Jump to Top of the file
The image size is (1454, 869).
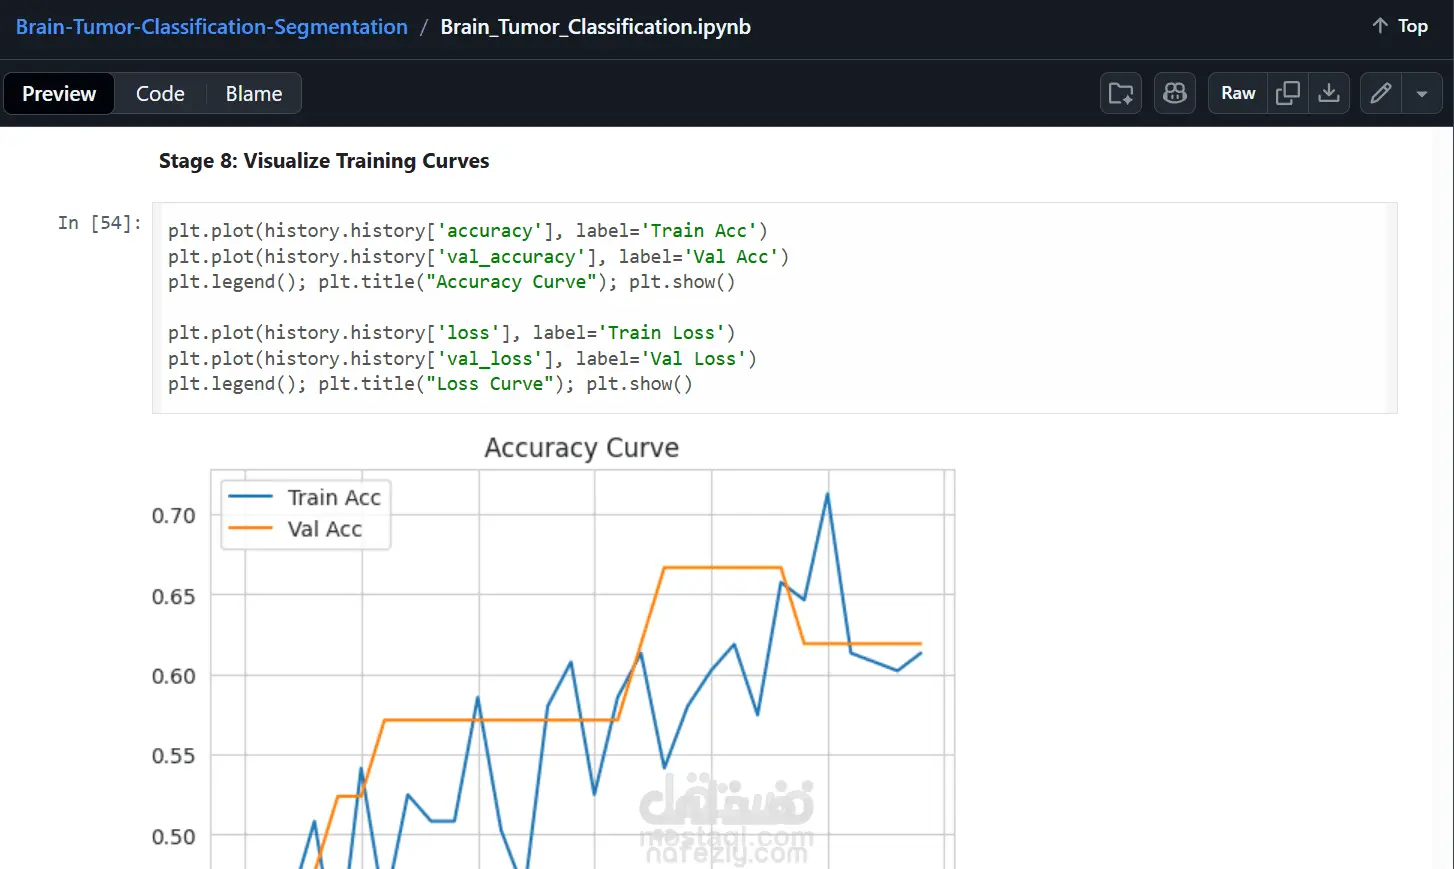click(1399, 26)
